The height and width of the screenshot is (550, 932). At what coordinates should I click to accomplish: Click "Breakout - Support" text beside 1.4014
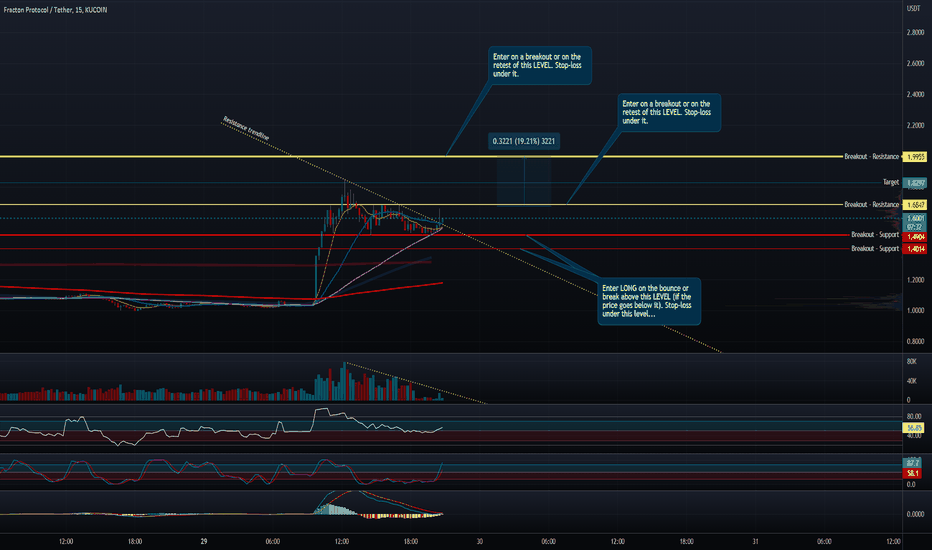875,249
